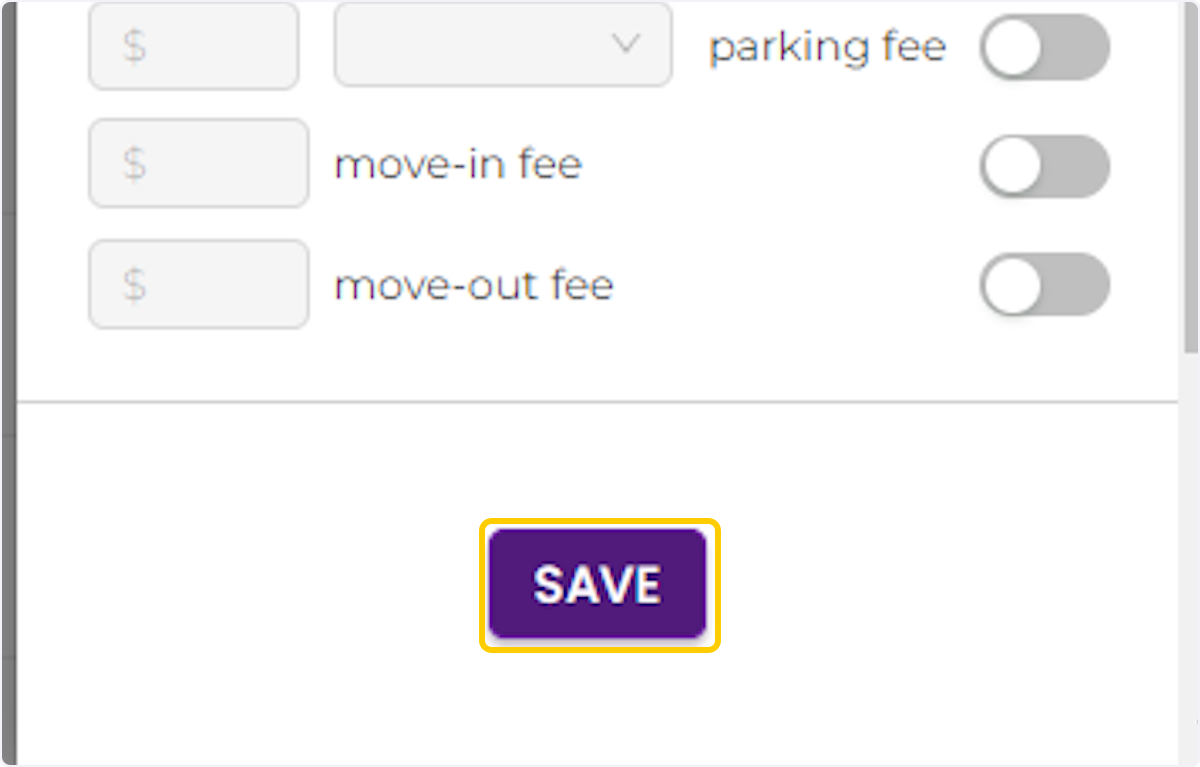Click the move-in fee label text
The height and width of the screenshot is (767, 1200).
point(458,165)
